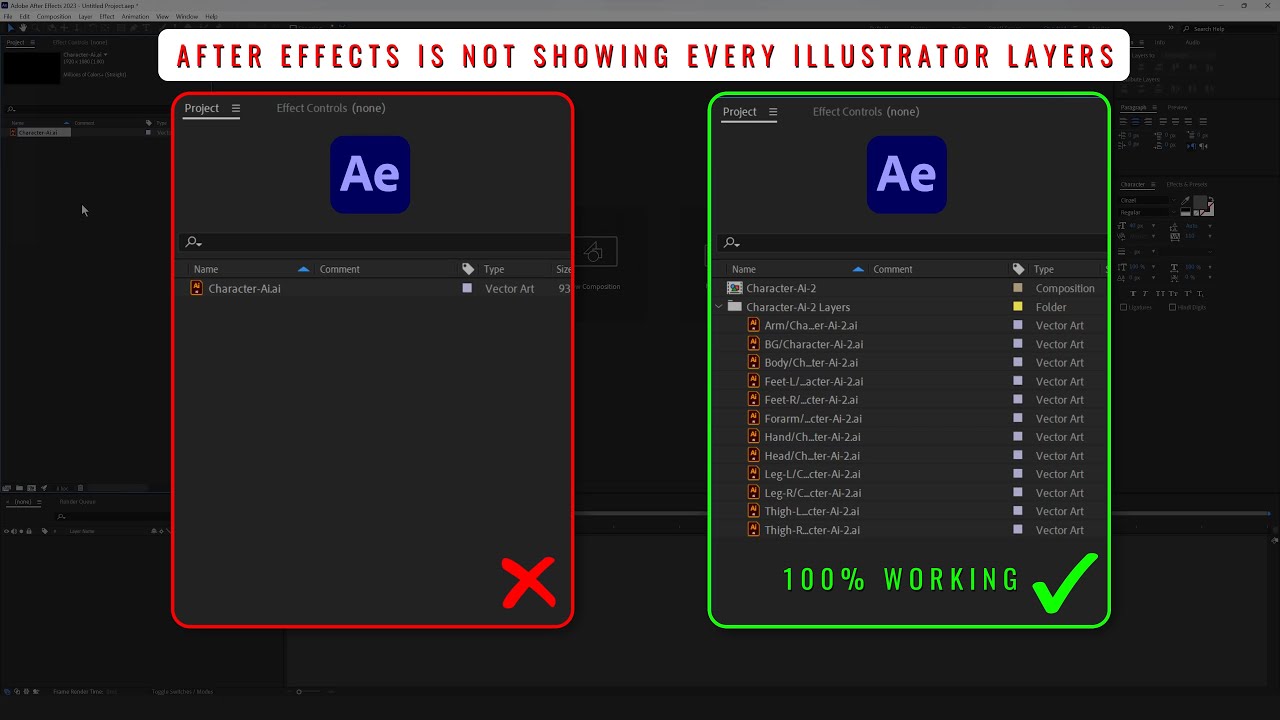Toggle the Layer Switches pane icon at timeline bottom

click(x=6, y=691)
